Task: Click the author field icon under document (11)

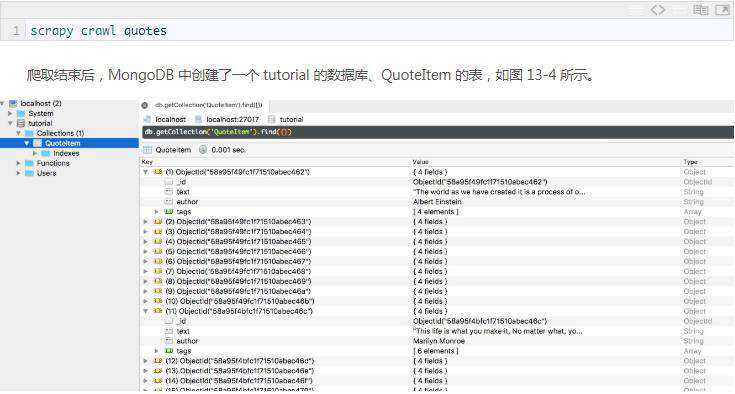Action: [x=169, y=341]
